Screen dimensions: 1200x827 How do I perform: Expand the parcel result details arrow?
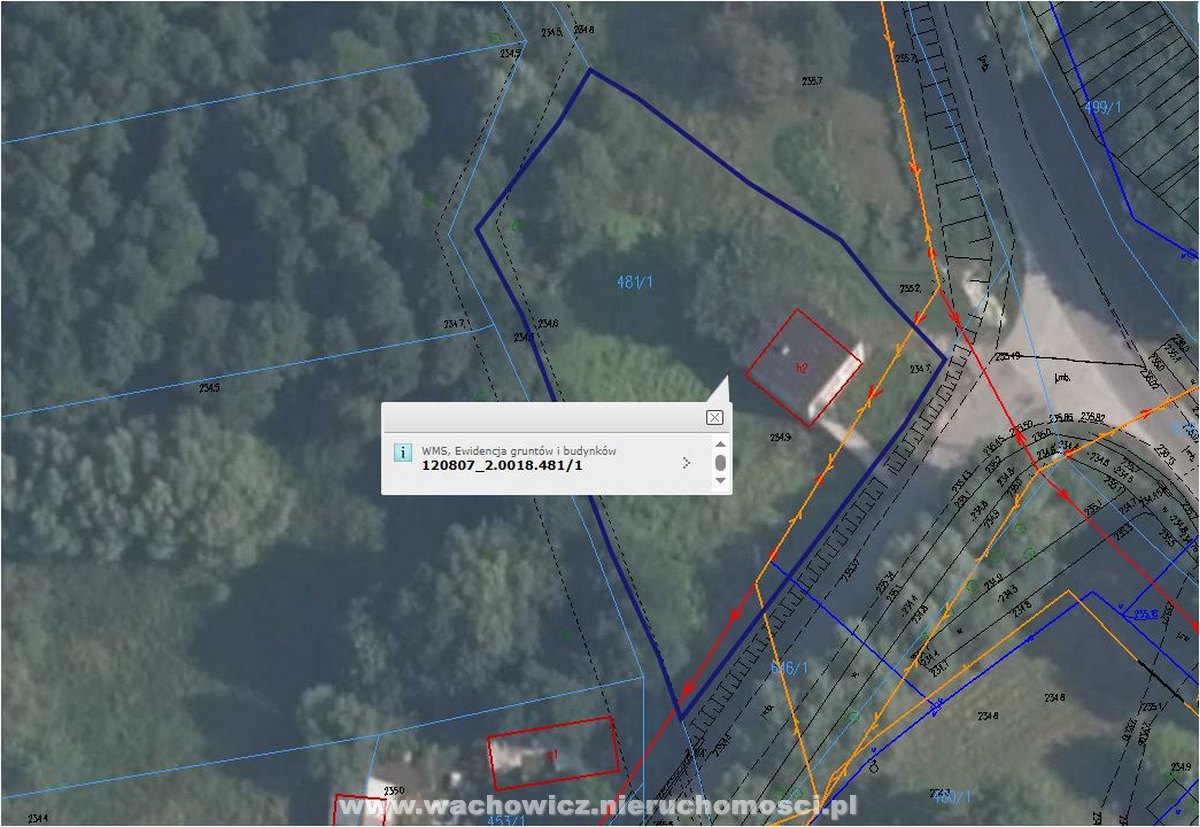[x=686, y=463]
